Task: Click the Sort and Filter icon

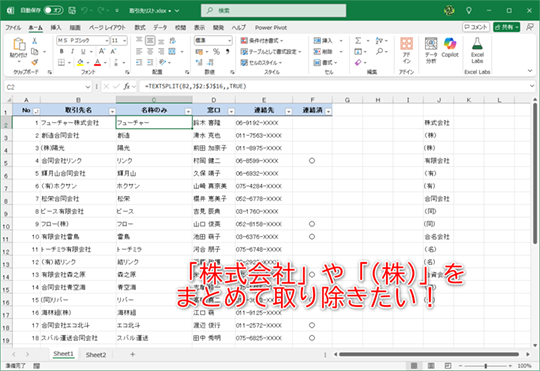Action: [379, 41]
